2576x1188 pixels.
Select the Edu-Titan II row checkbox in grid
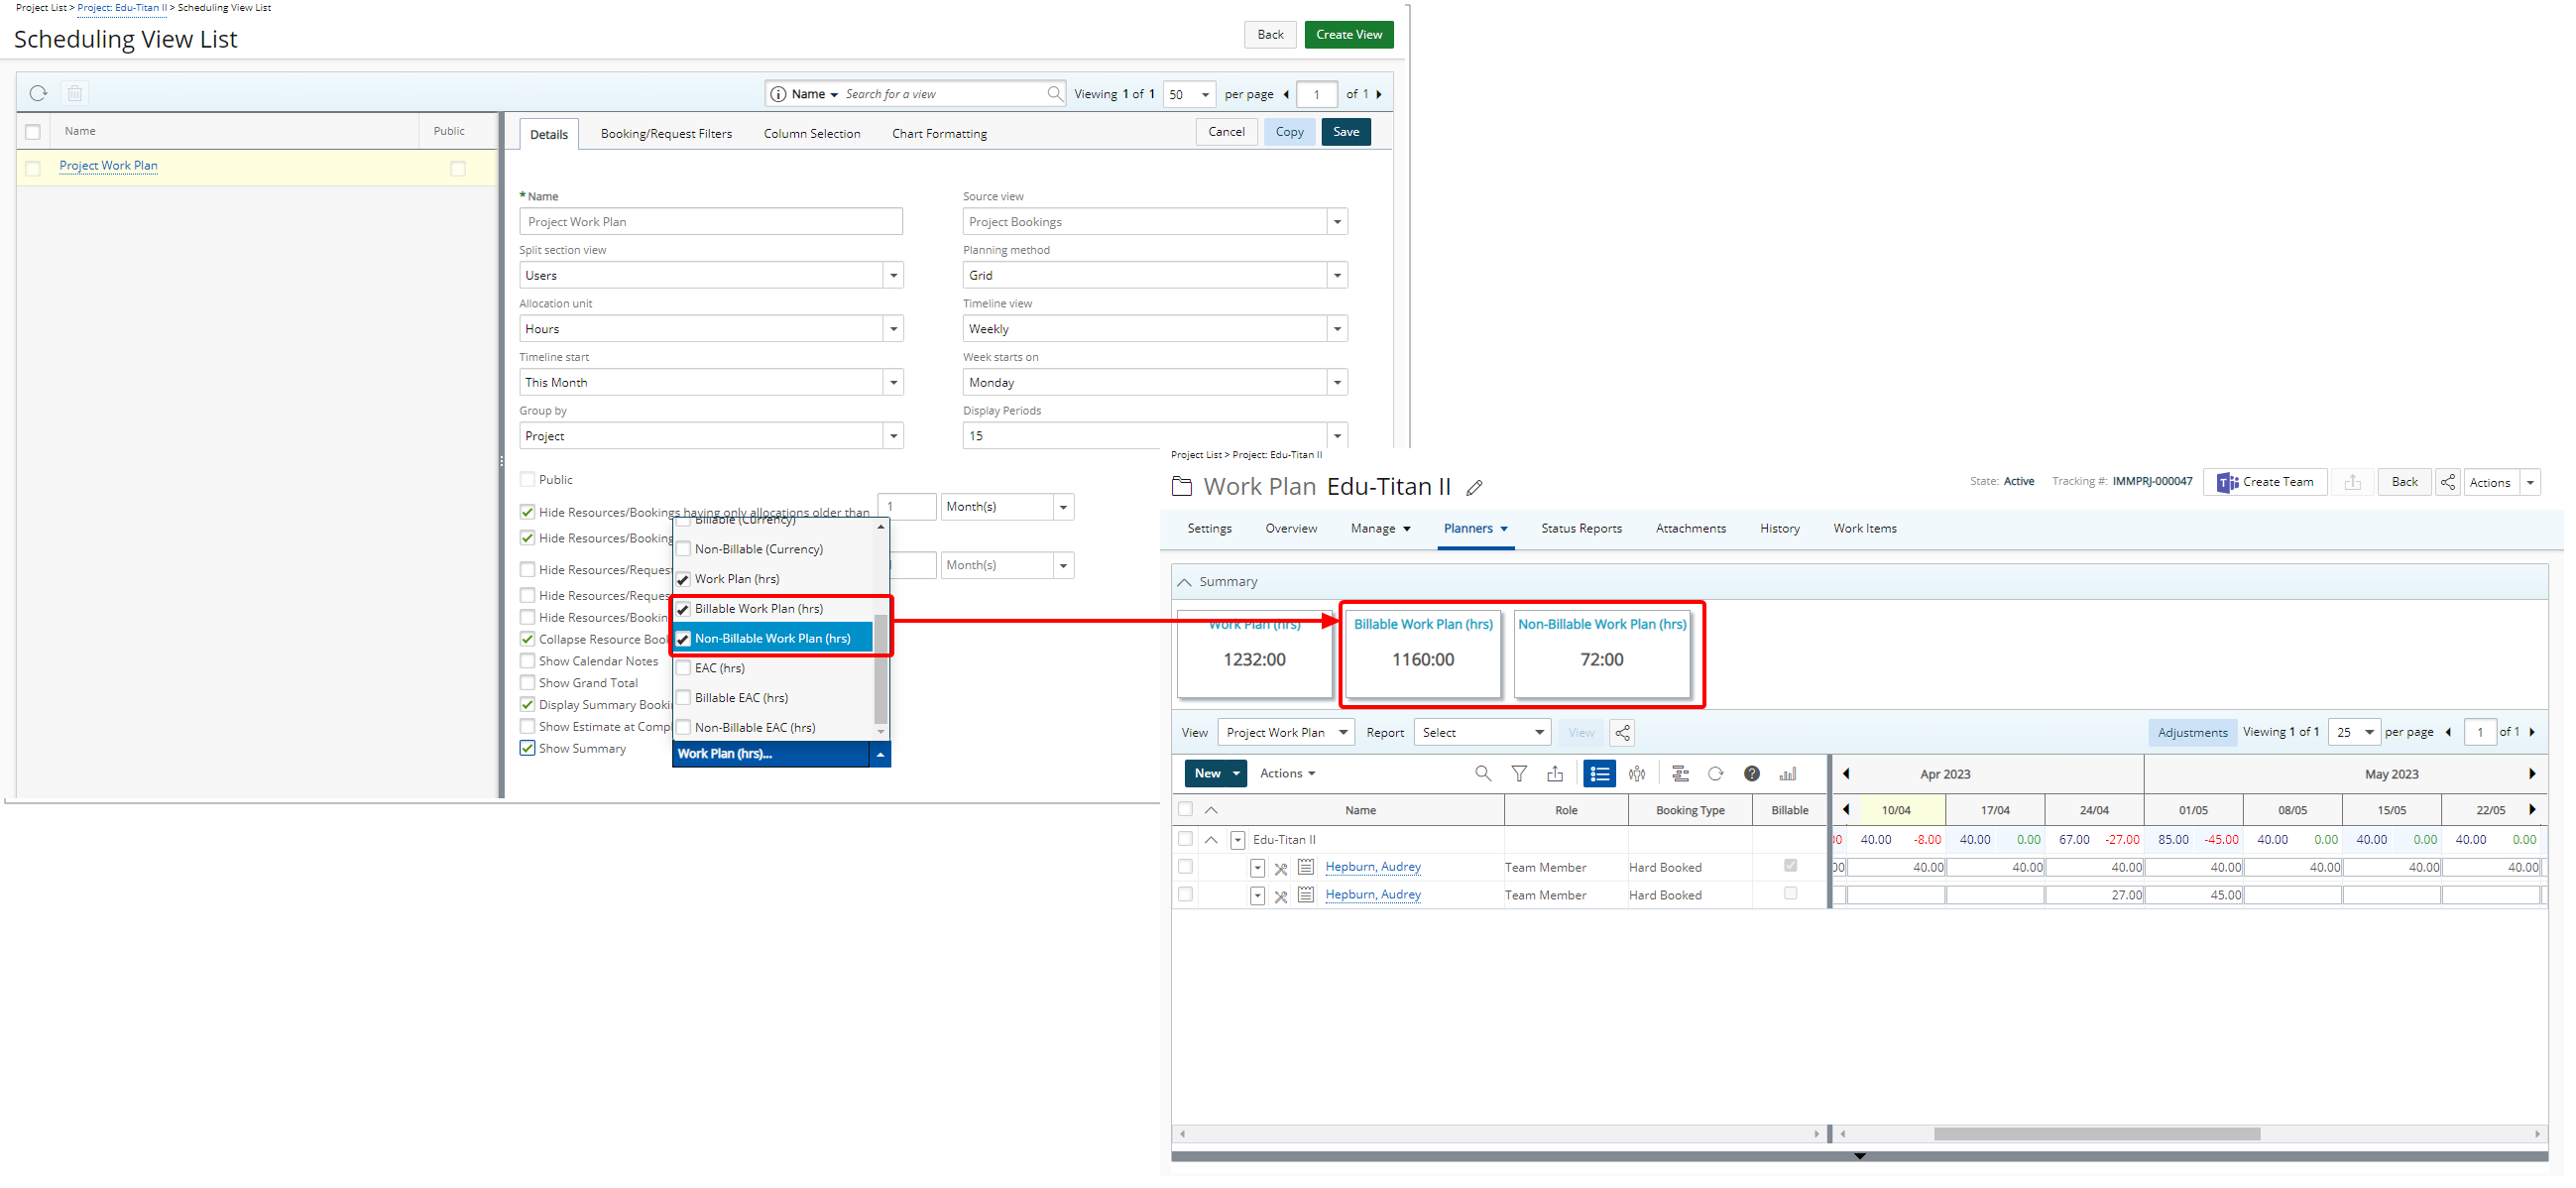(x=1185, y=839)
